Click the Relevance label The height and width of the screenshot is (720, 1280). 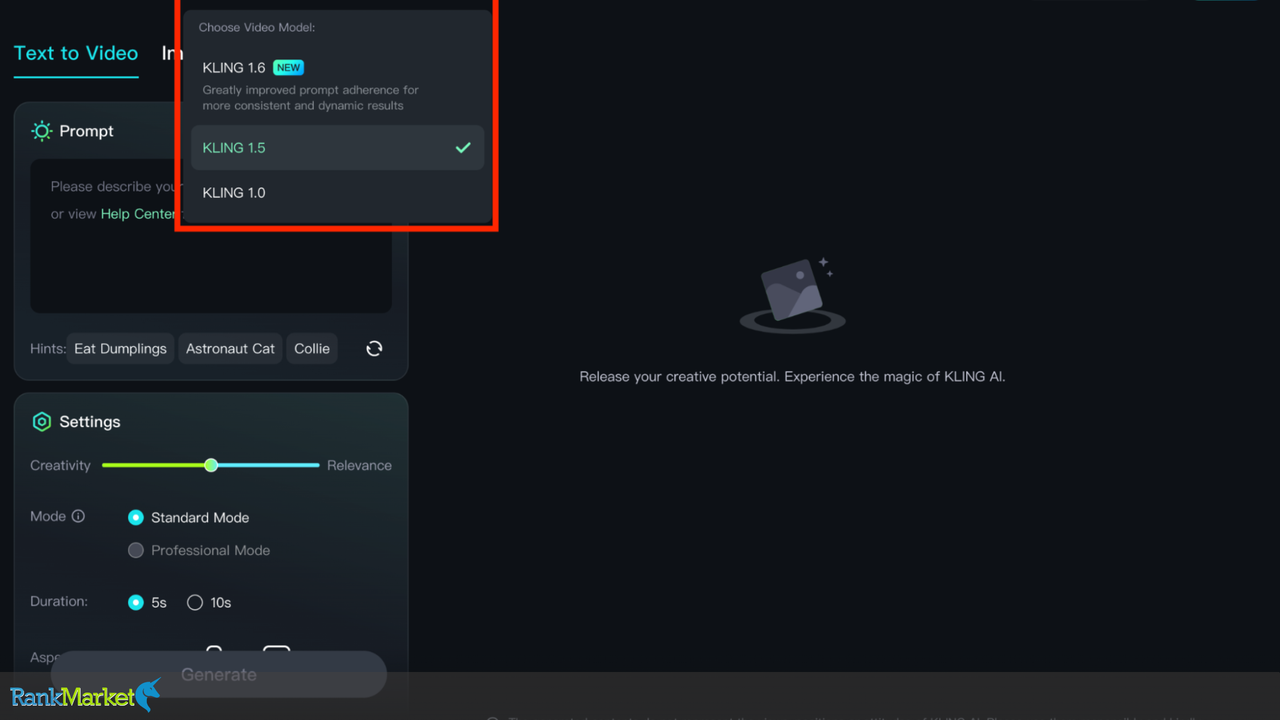pos(359,465)
